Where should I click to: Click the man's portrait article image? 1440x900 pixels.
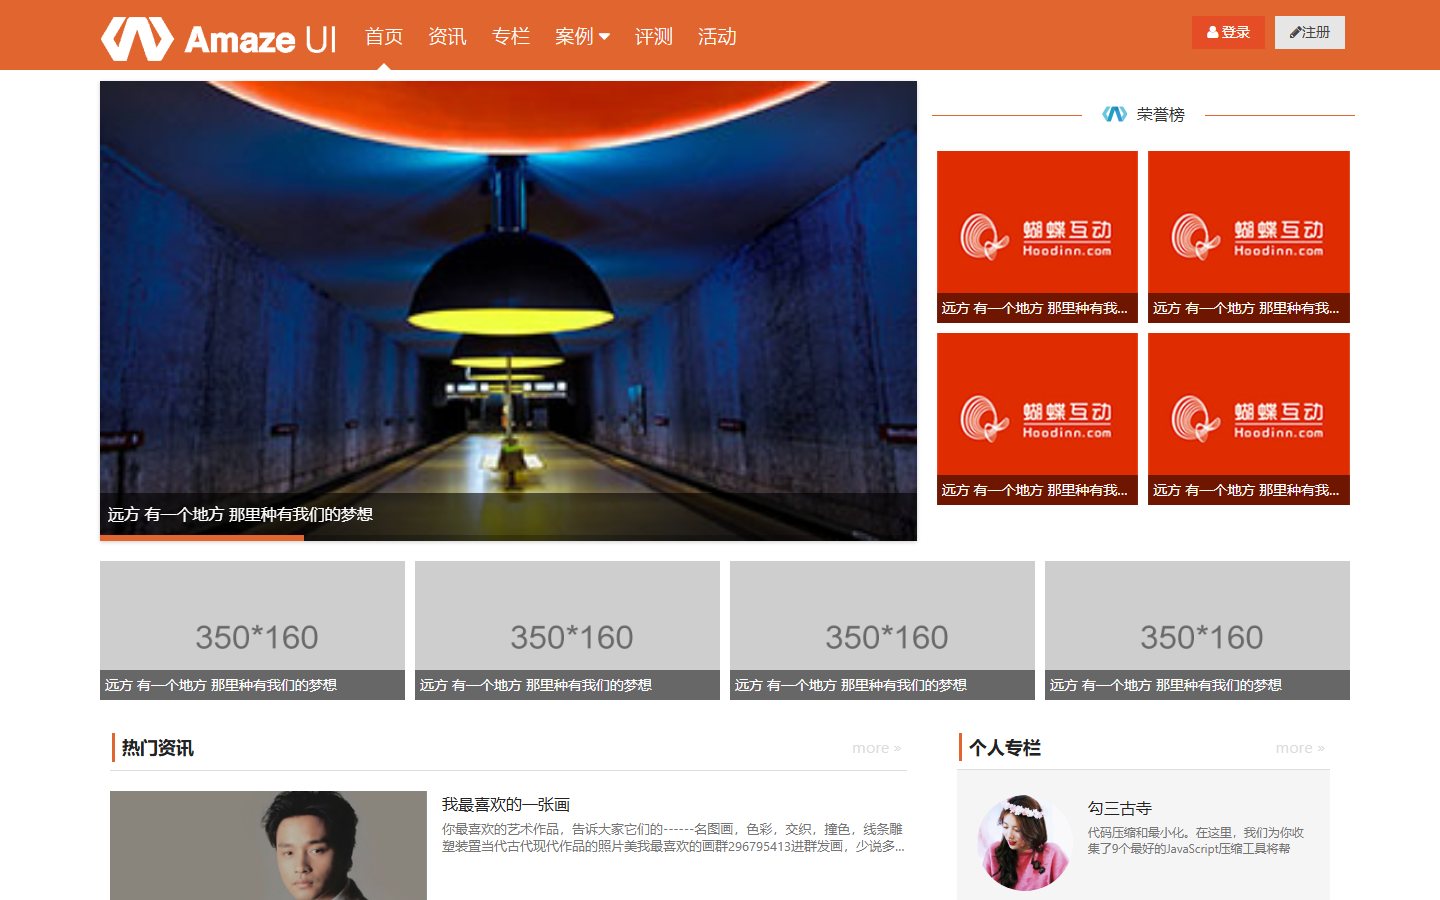point(268,846)
